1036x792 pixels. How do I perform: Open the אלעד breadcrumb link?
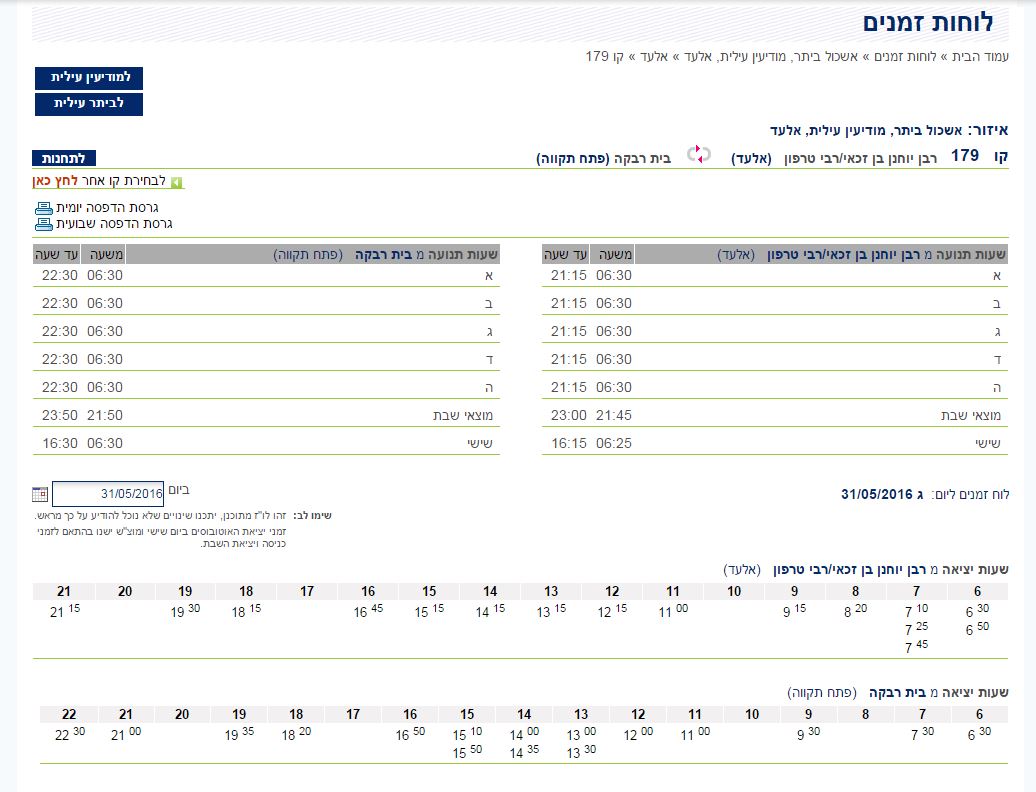tap(654, 57)
